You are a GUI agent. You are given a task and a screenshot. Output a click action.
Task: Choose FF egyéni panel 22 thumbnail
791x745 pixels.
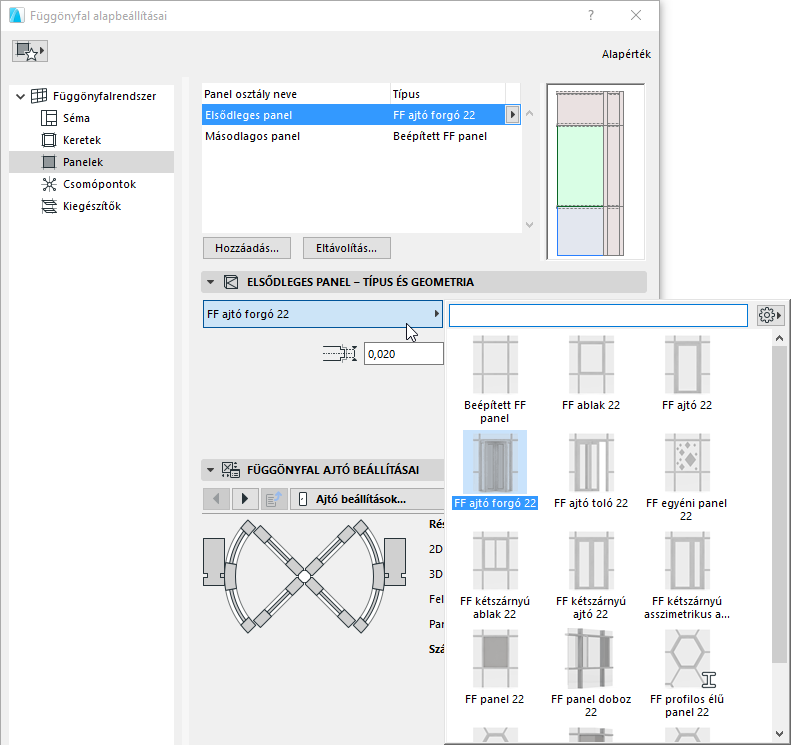pyautogui.click(x=687, y=463)
